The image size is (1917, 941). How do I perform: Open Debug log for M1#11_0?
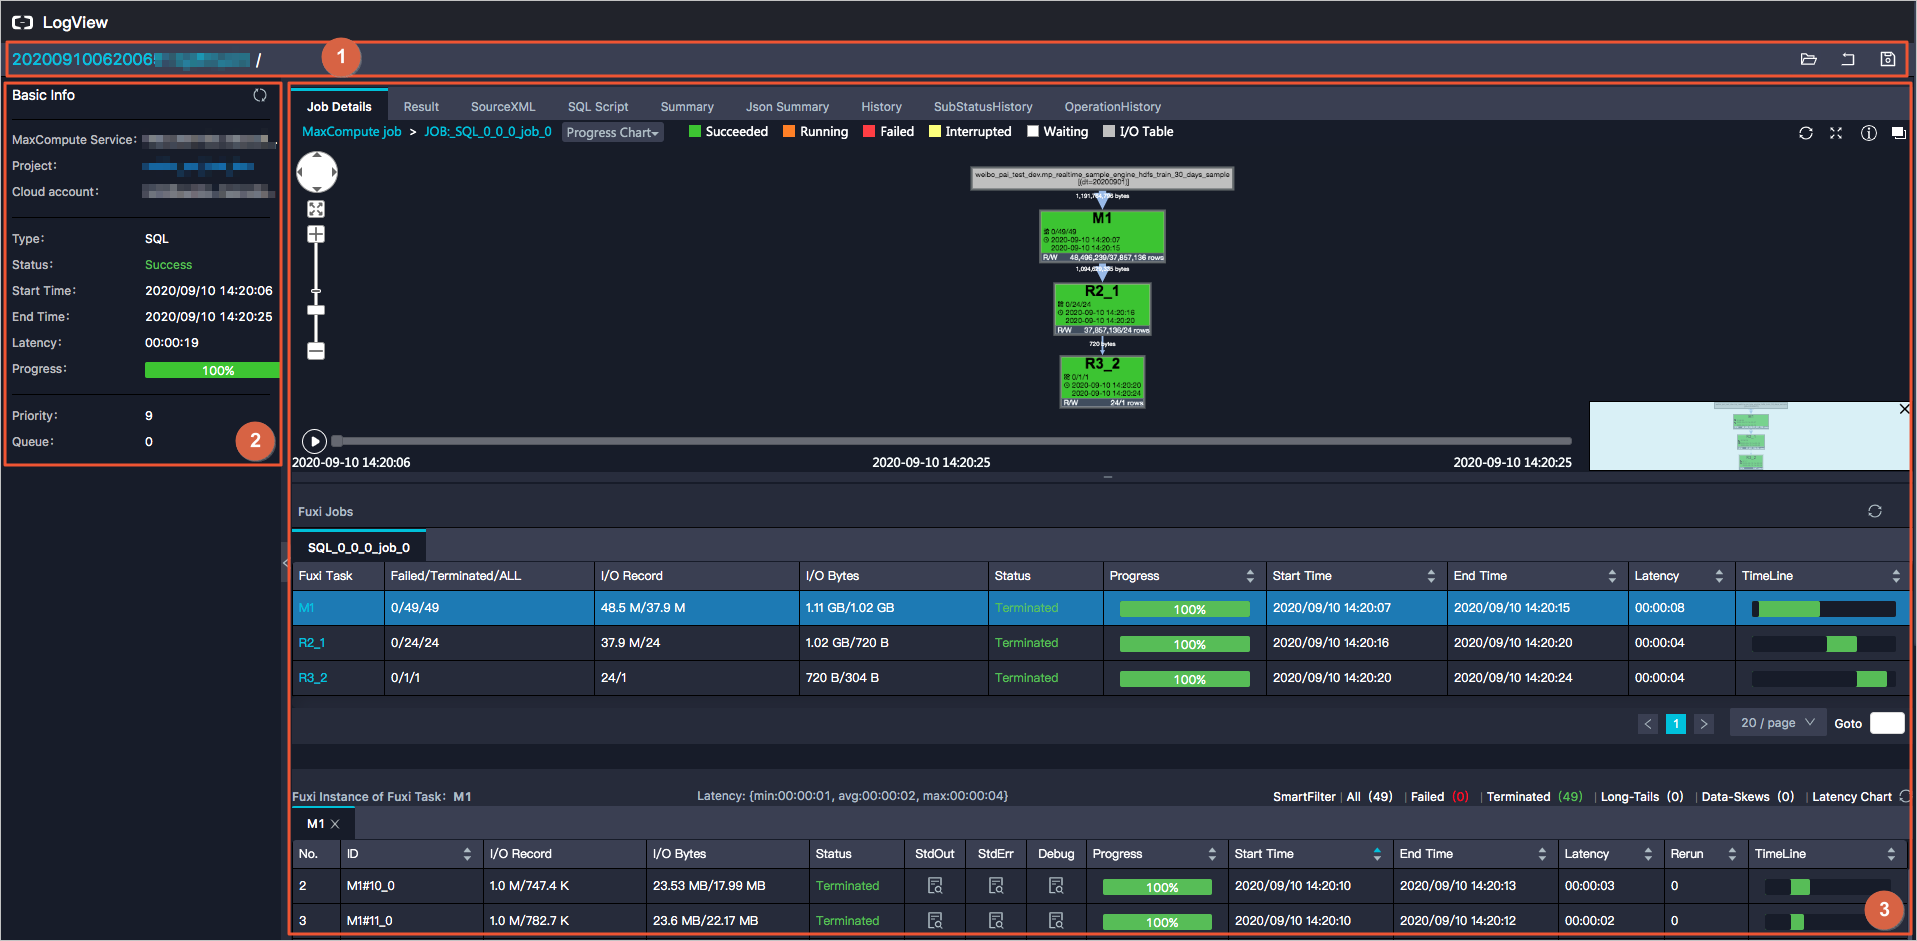(x=1056, y=921)
